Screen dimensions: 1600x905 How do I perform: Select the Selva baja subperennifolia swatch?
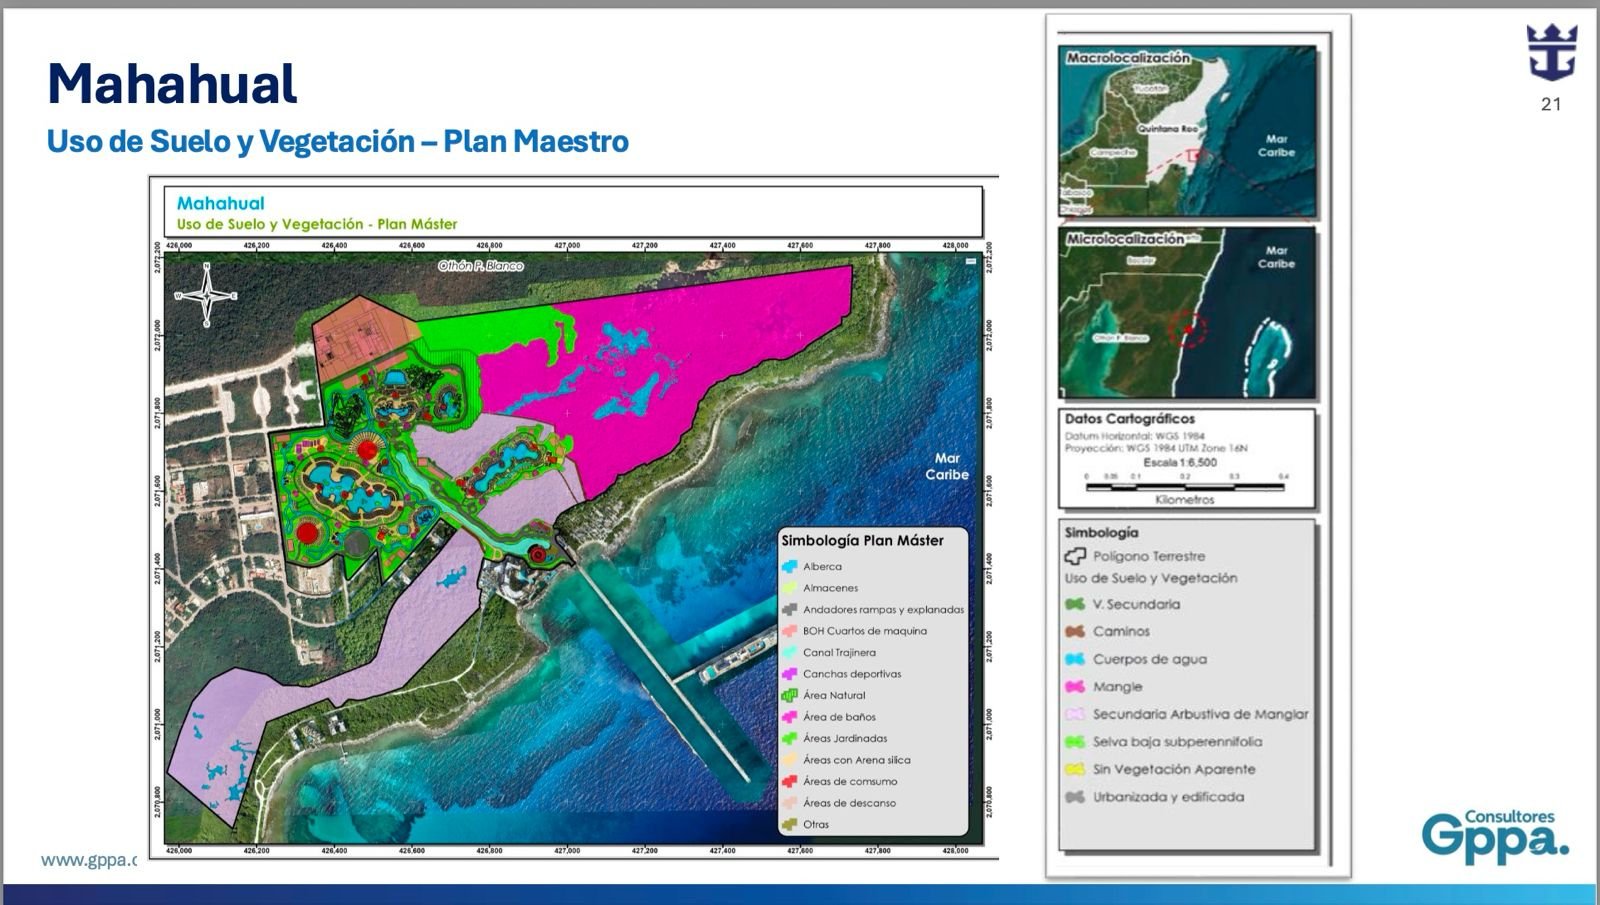point(1075,742)
